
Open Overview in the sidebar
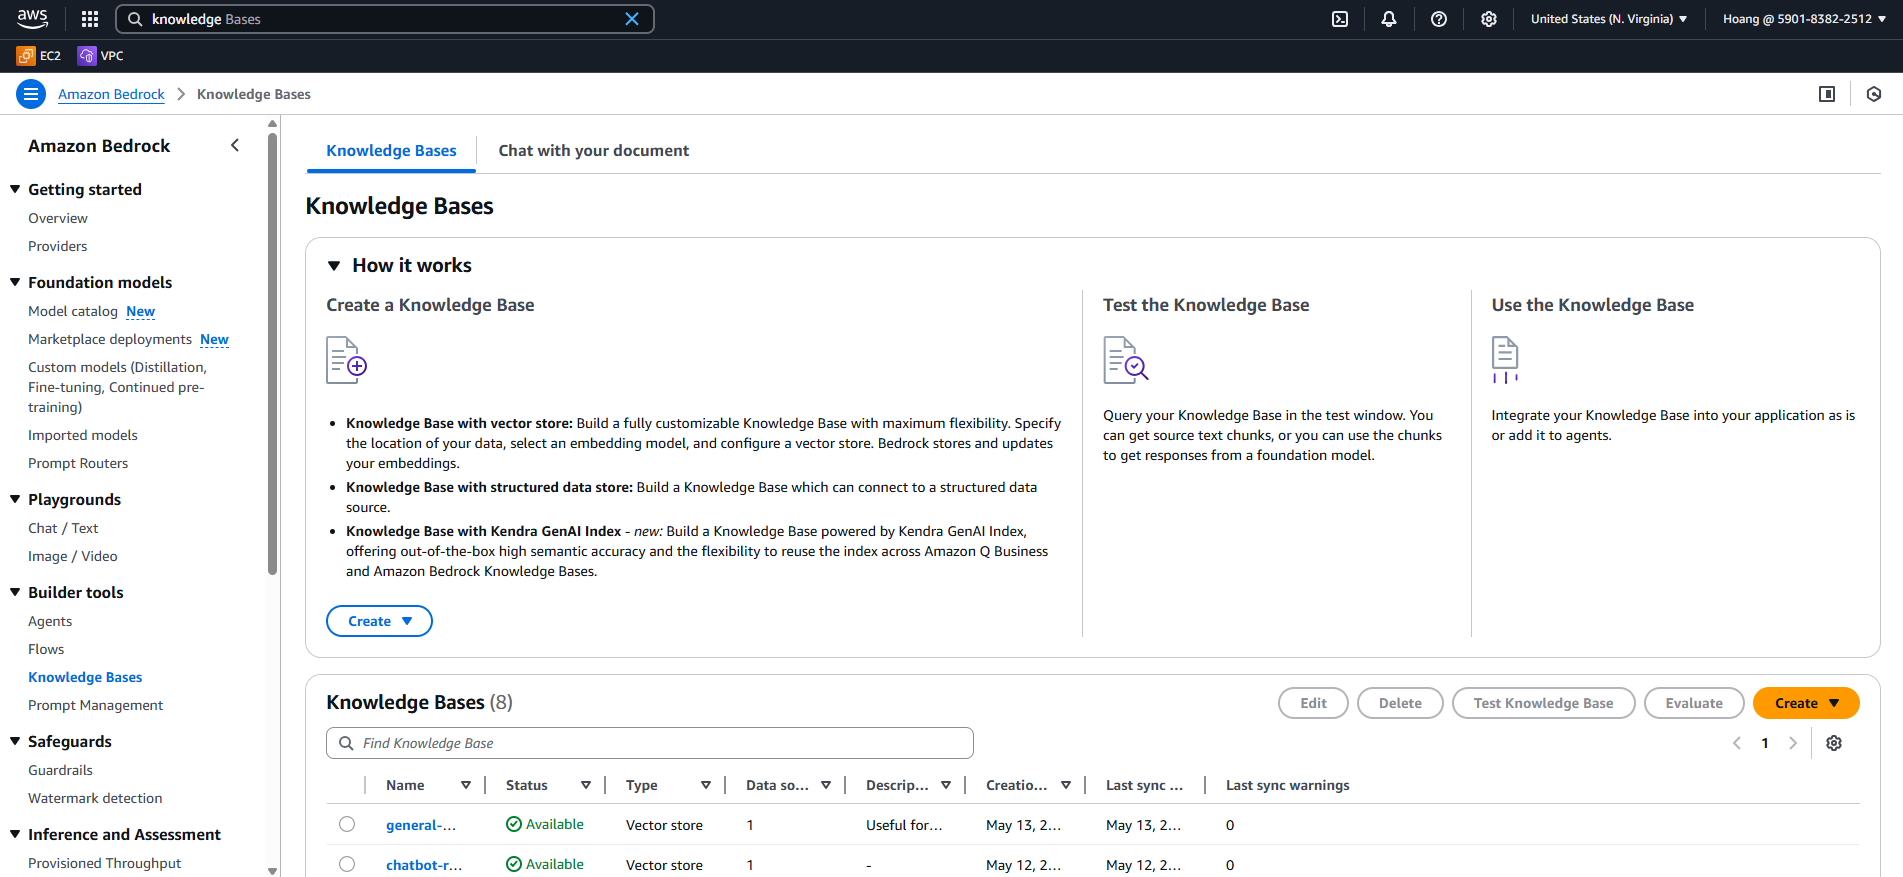pos(58,218)
